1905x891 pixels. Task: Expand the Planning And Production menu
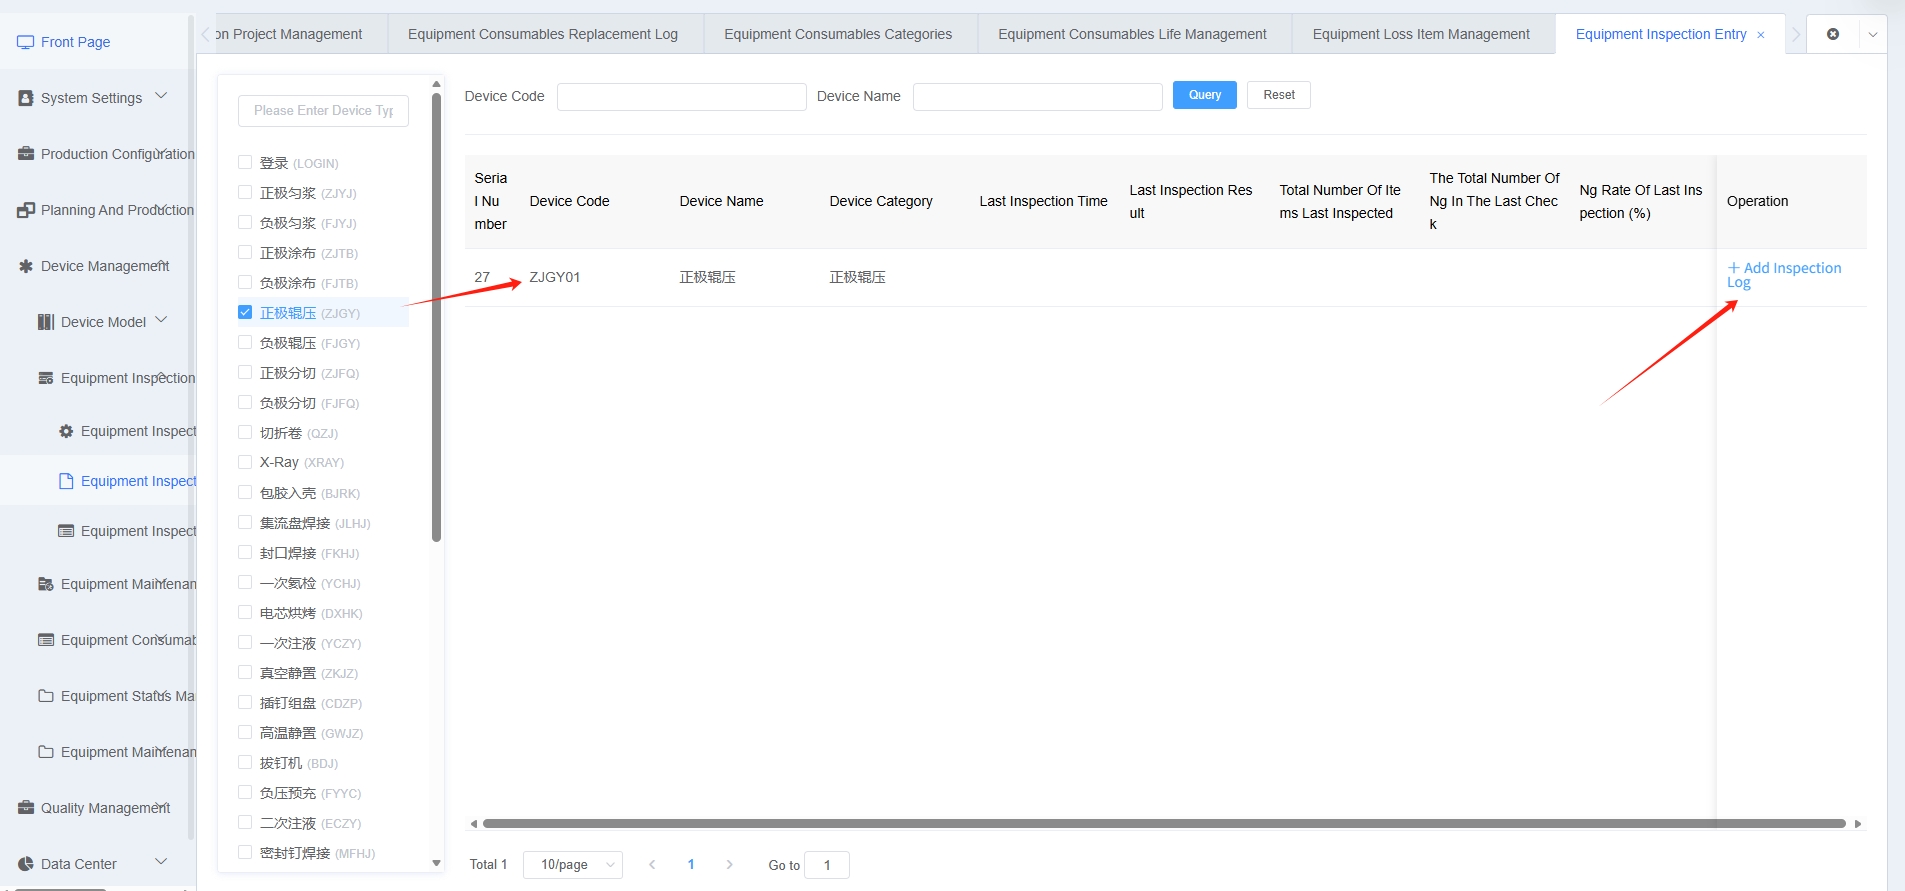(161, 208)
